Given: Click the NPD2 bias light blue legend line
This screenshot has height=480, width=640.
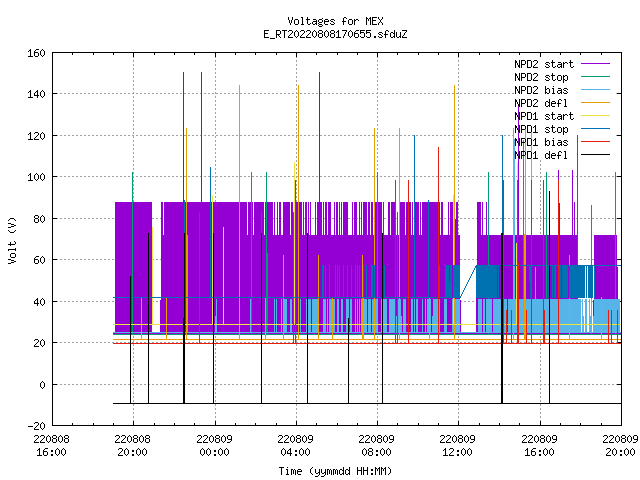Looking at the screenshot, I should point(595,90).
